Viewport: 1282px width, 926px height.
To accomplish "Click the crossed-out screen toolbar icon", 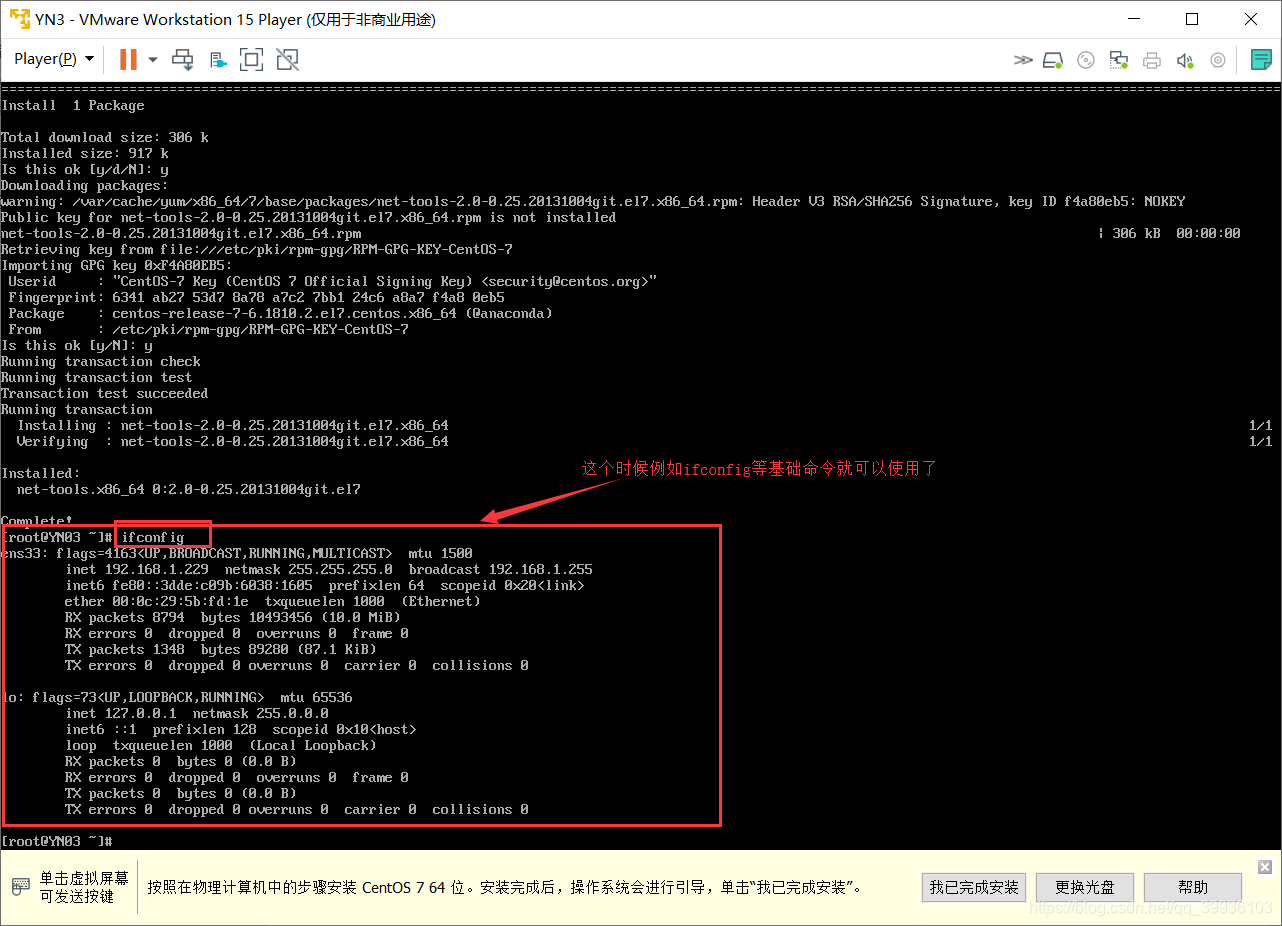I will [288, 60].
